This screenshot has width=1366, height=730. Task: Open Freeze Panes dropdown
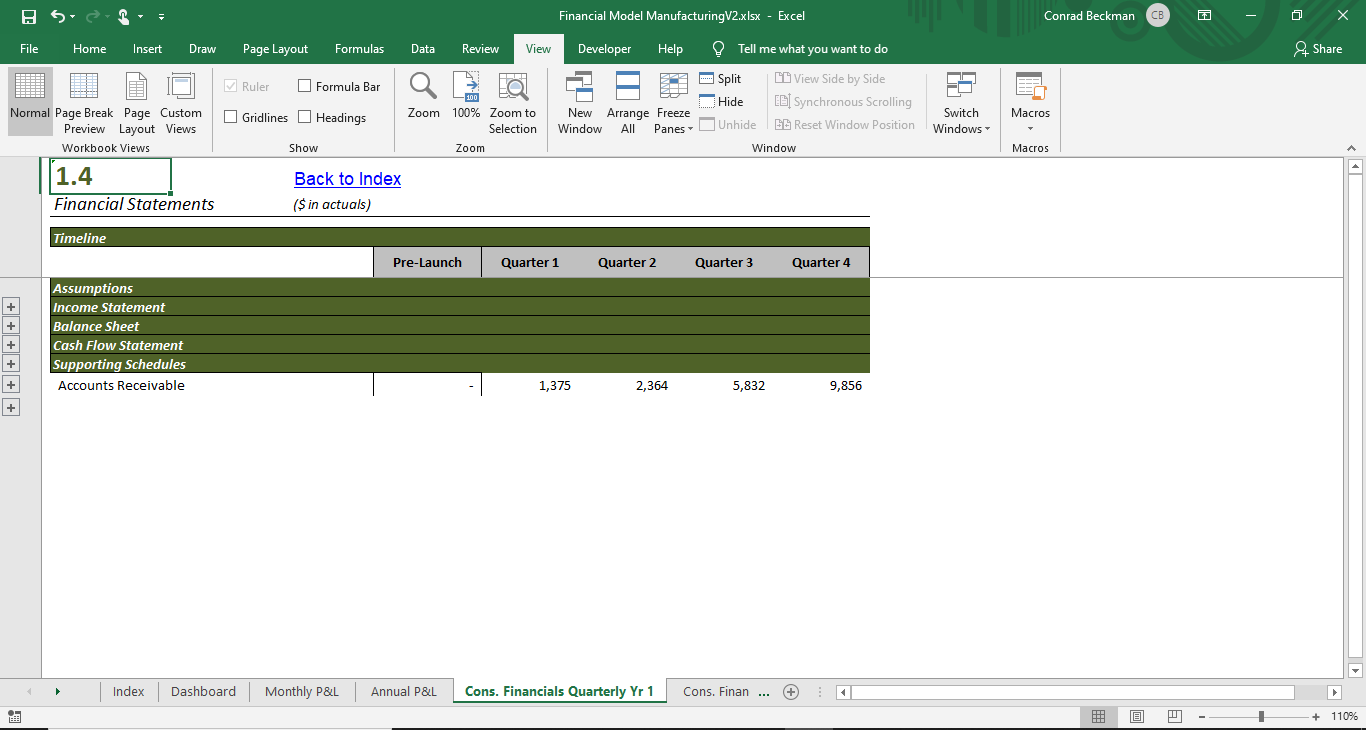click(x=674, y=102)
